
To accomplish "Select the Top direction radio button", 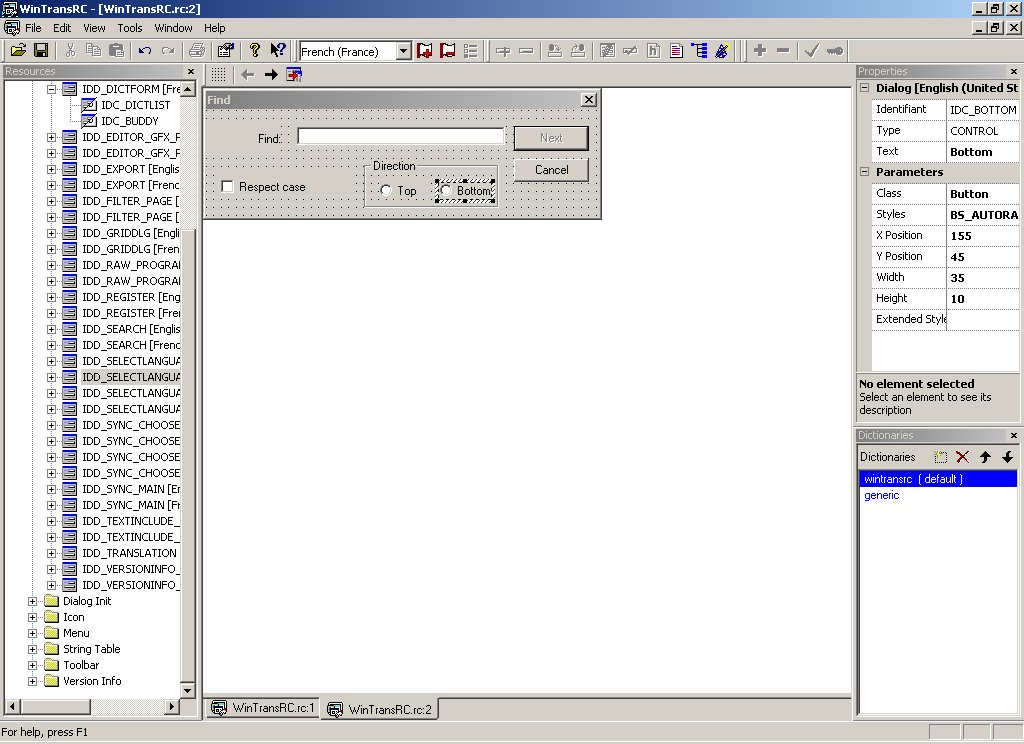I will coord(386,191).
